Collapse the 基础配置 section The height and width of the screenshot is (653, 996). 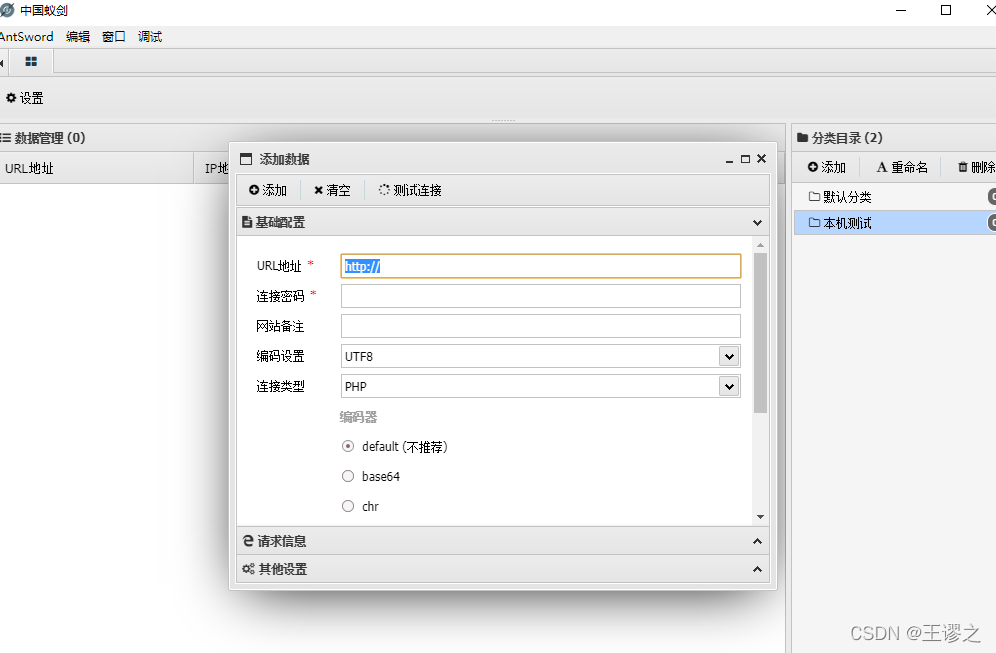coord(757,222)
